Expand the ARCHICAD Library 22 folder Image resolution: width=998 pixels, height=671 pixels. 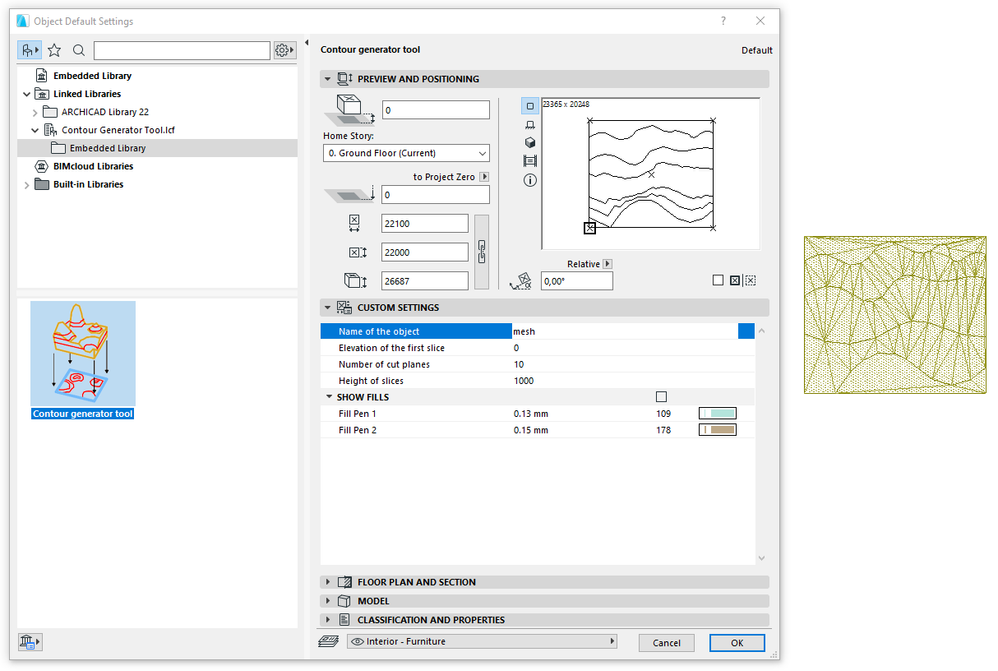point(35,113)
